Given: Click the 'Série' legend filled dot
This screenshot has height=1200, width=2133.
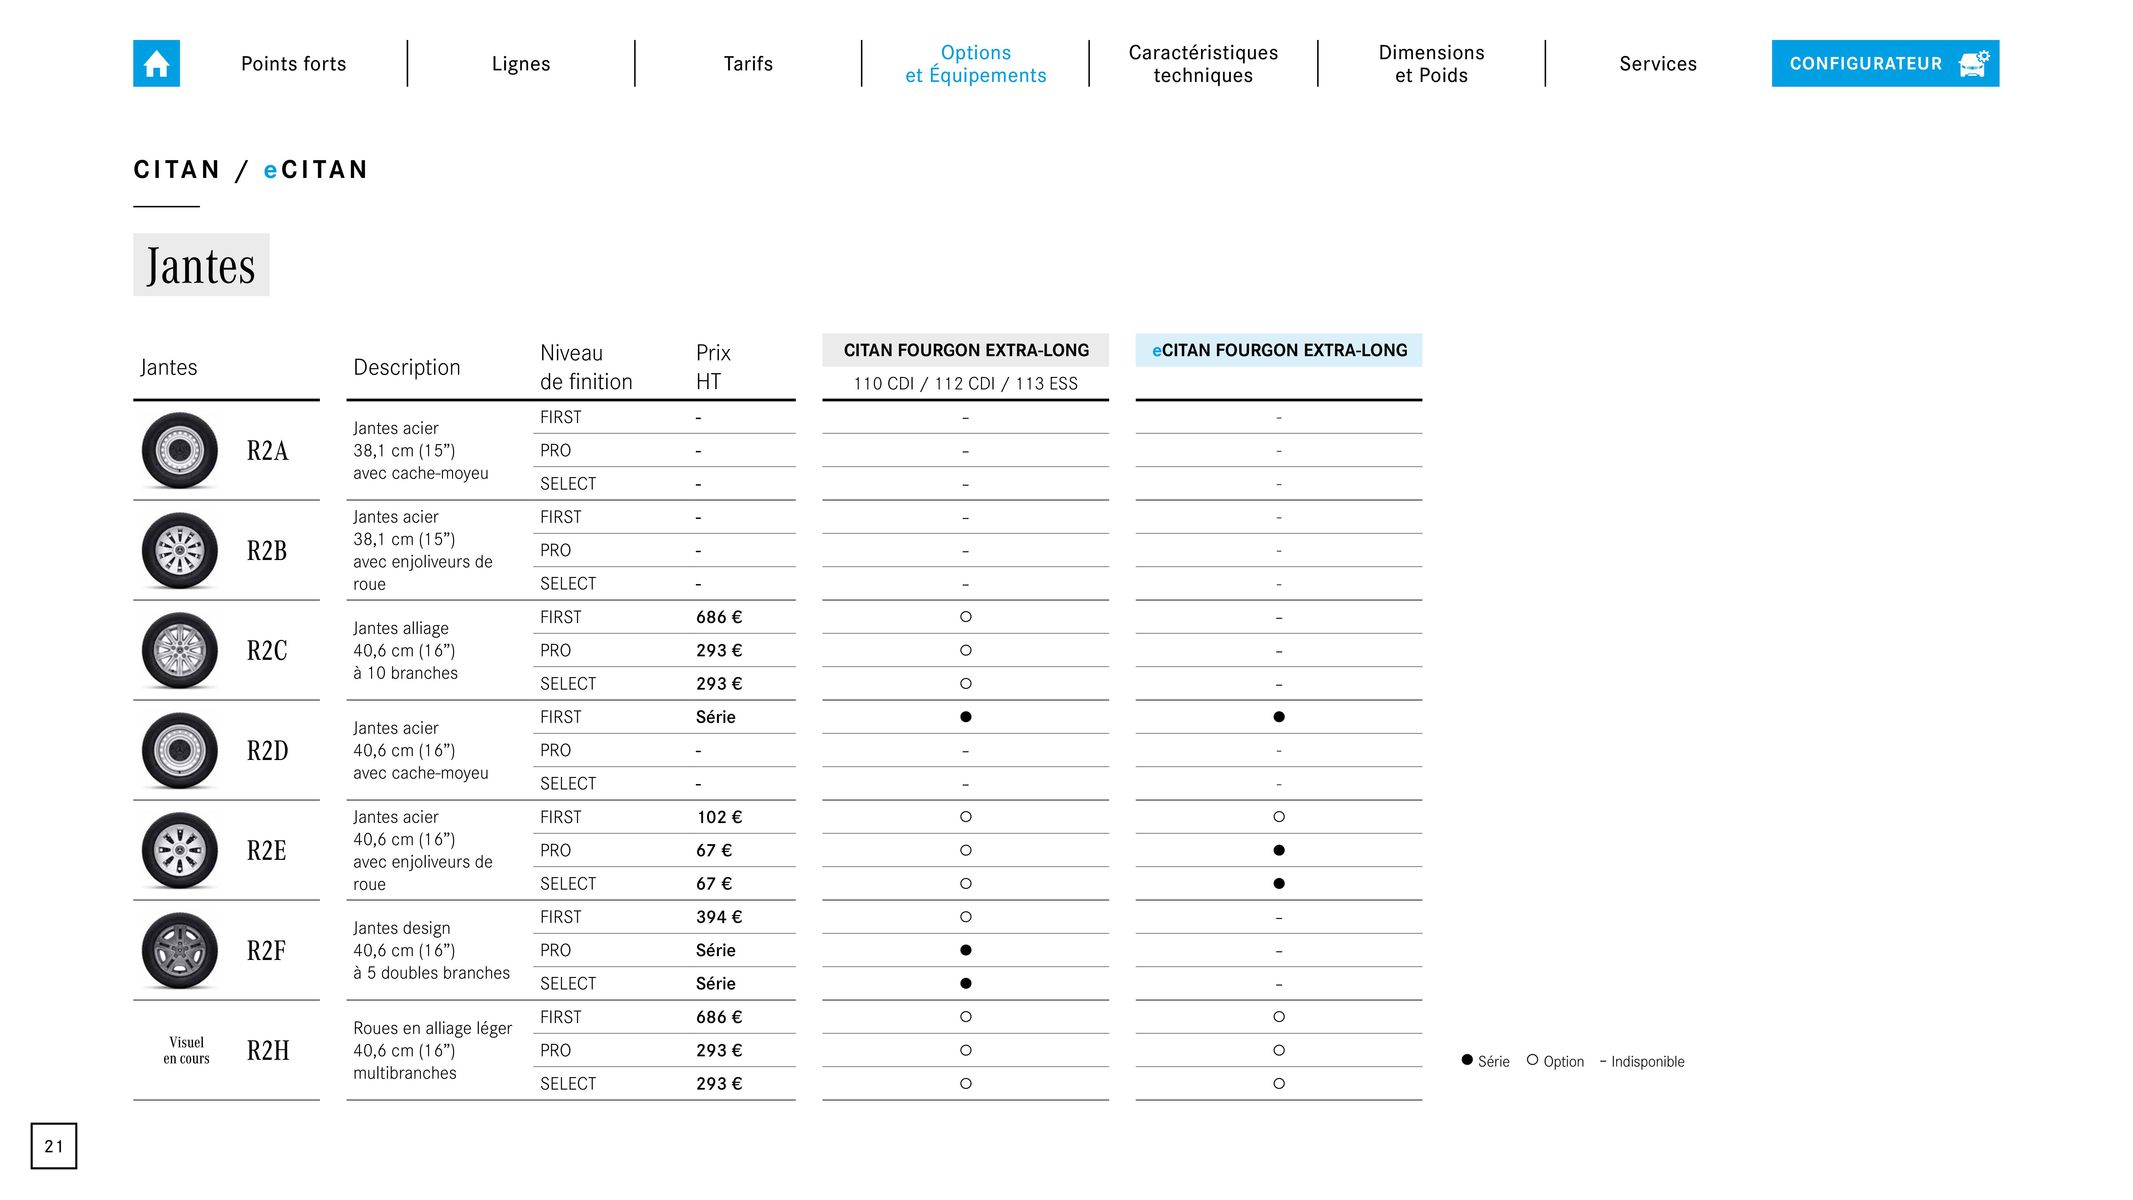Looking at the screenshot, I should (1467, 1060).
